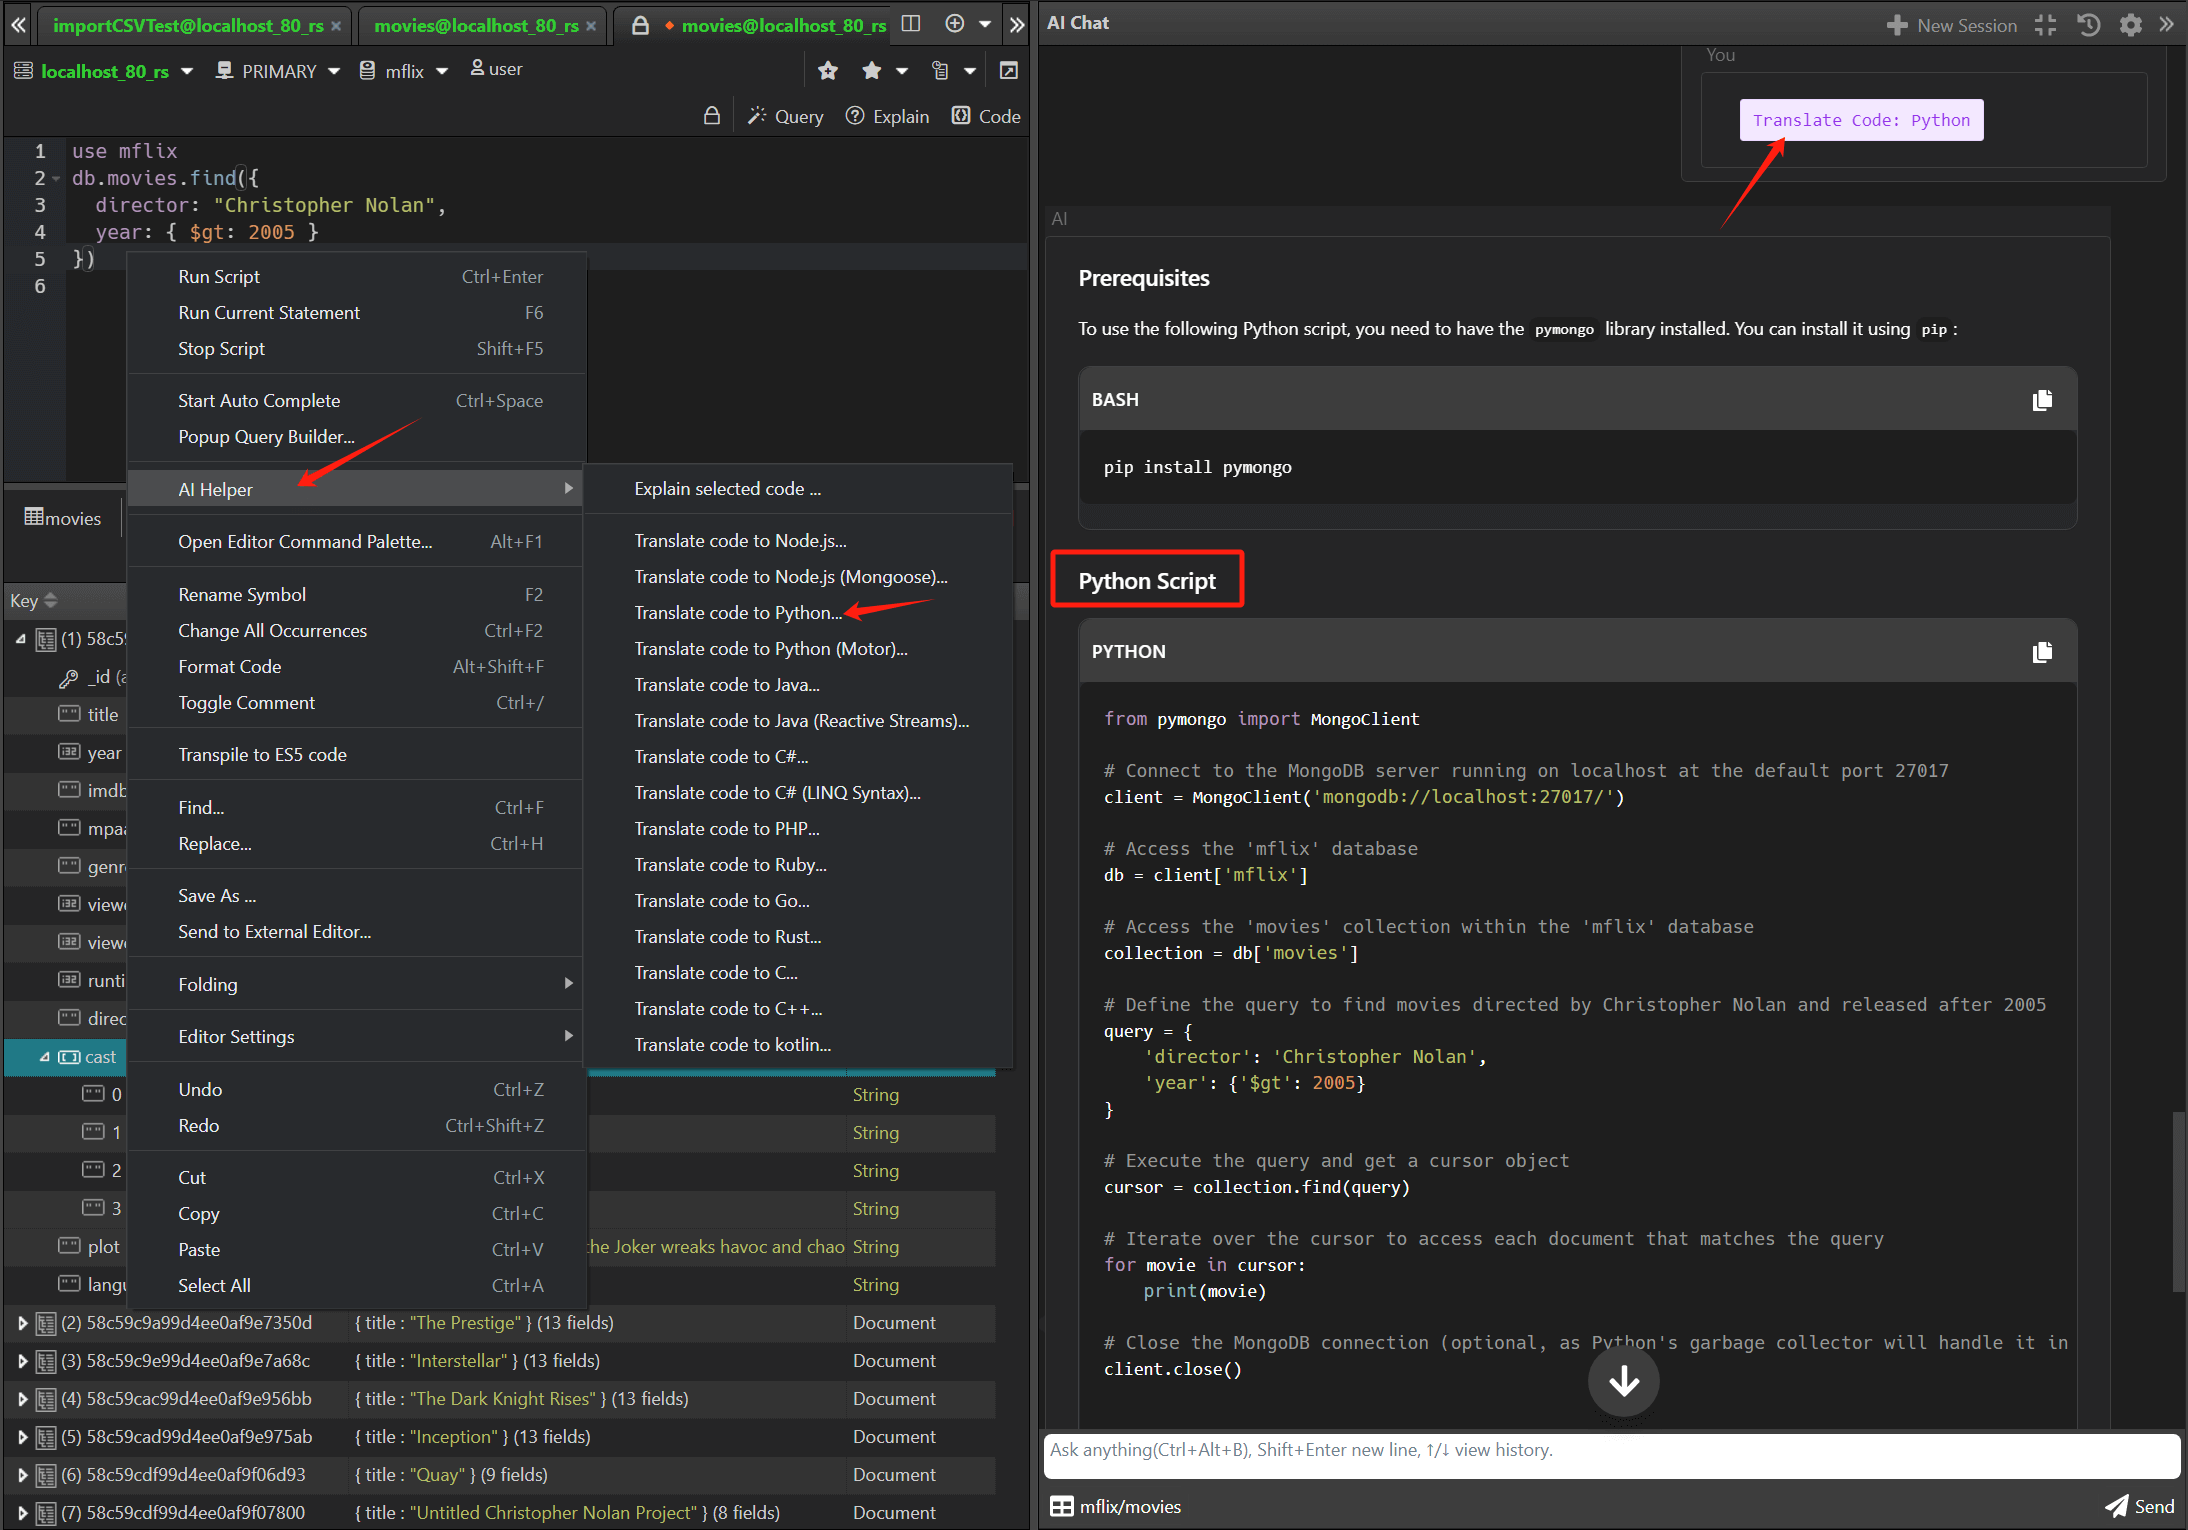2188x1530 pixels.
Task: Expand document (2) The Prestige row
Action: coord(22,1323)
